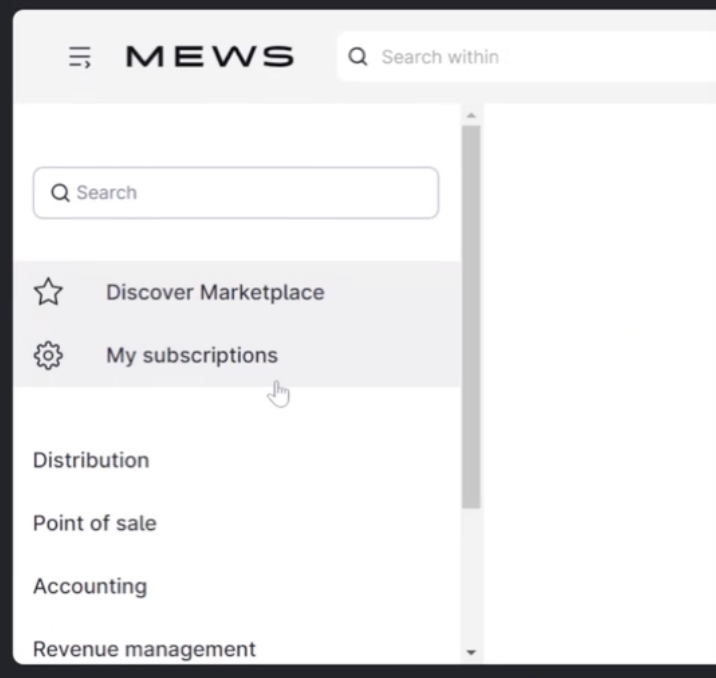Click the magnifier icon in the top search bar

[358, 57]
